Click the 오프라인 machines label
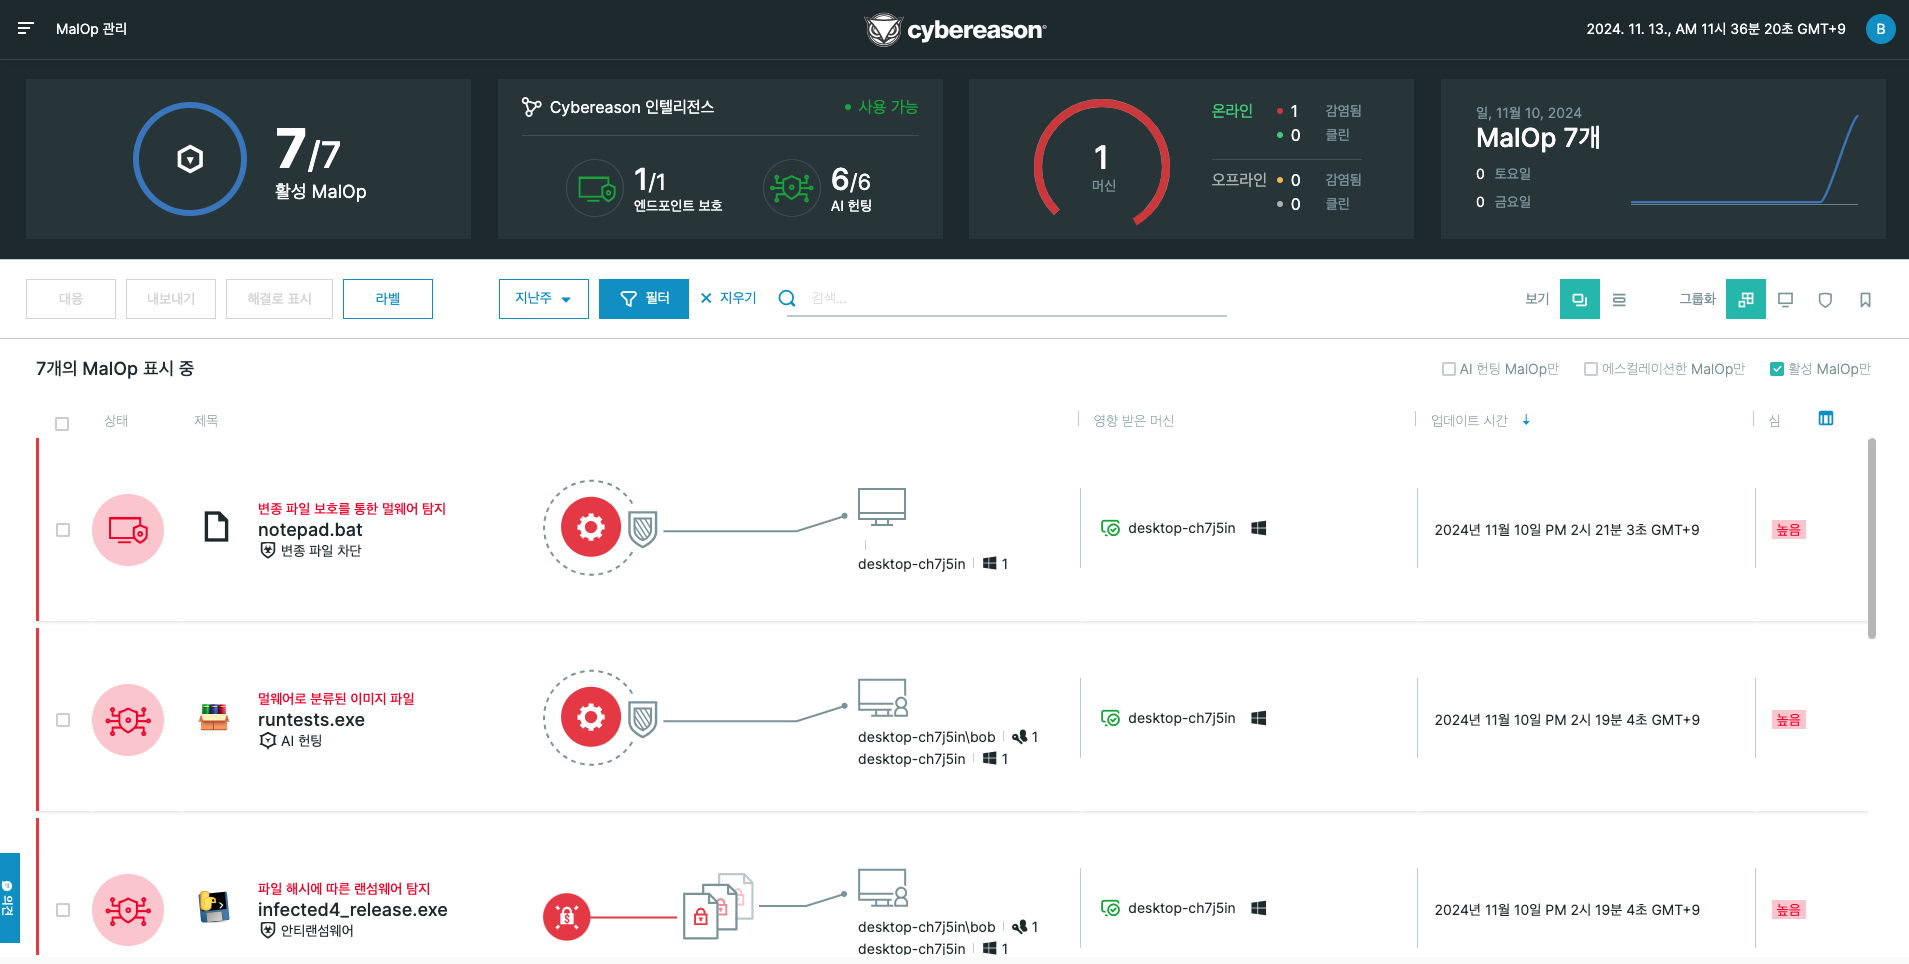Screen dimensions: 1909x964 [x=1239, y=180]
